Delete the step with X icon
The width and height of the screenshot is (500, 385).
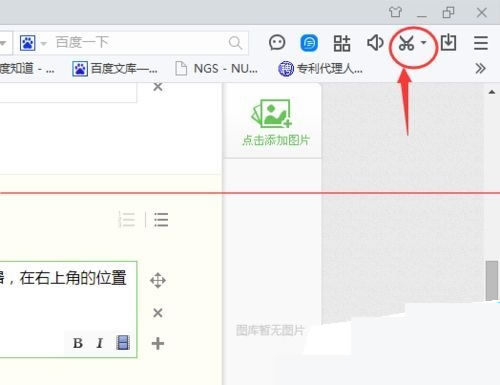pyautogui.click(x=158, y=313)
